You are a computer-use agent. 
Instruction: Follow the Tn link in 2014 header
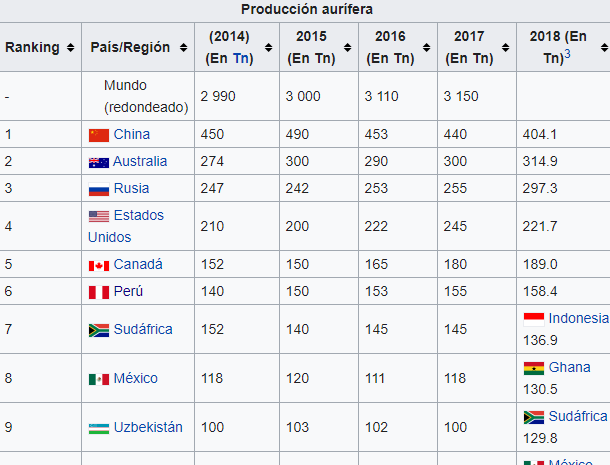pos(241,59)
